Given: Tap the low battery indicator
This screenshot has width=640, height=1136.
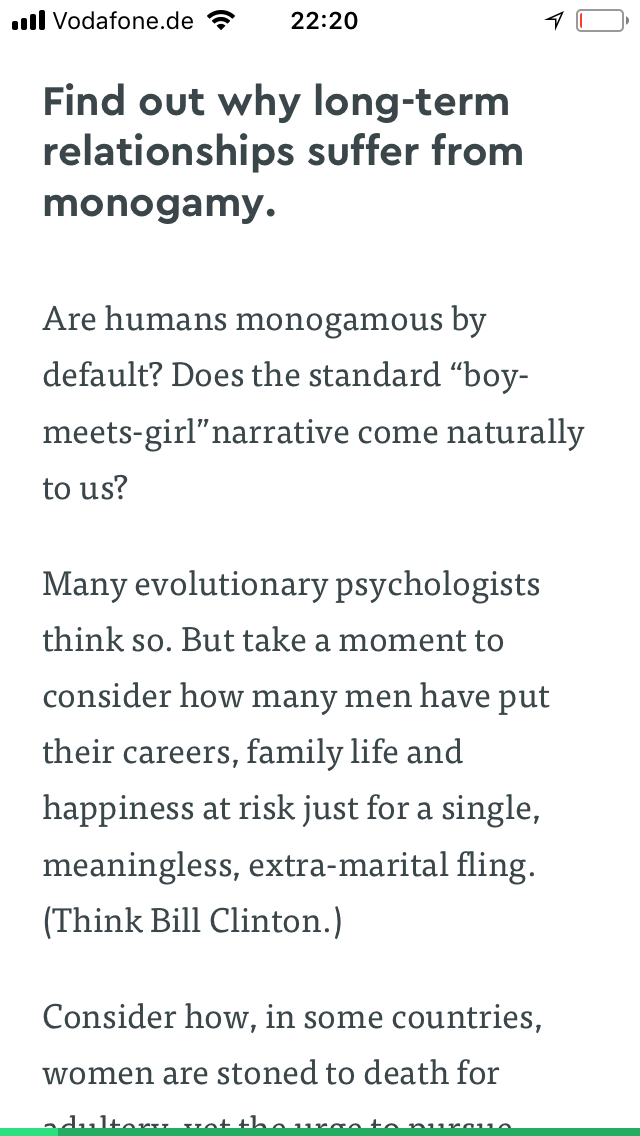Looking at the screenshot, I should tap(600, 21).
